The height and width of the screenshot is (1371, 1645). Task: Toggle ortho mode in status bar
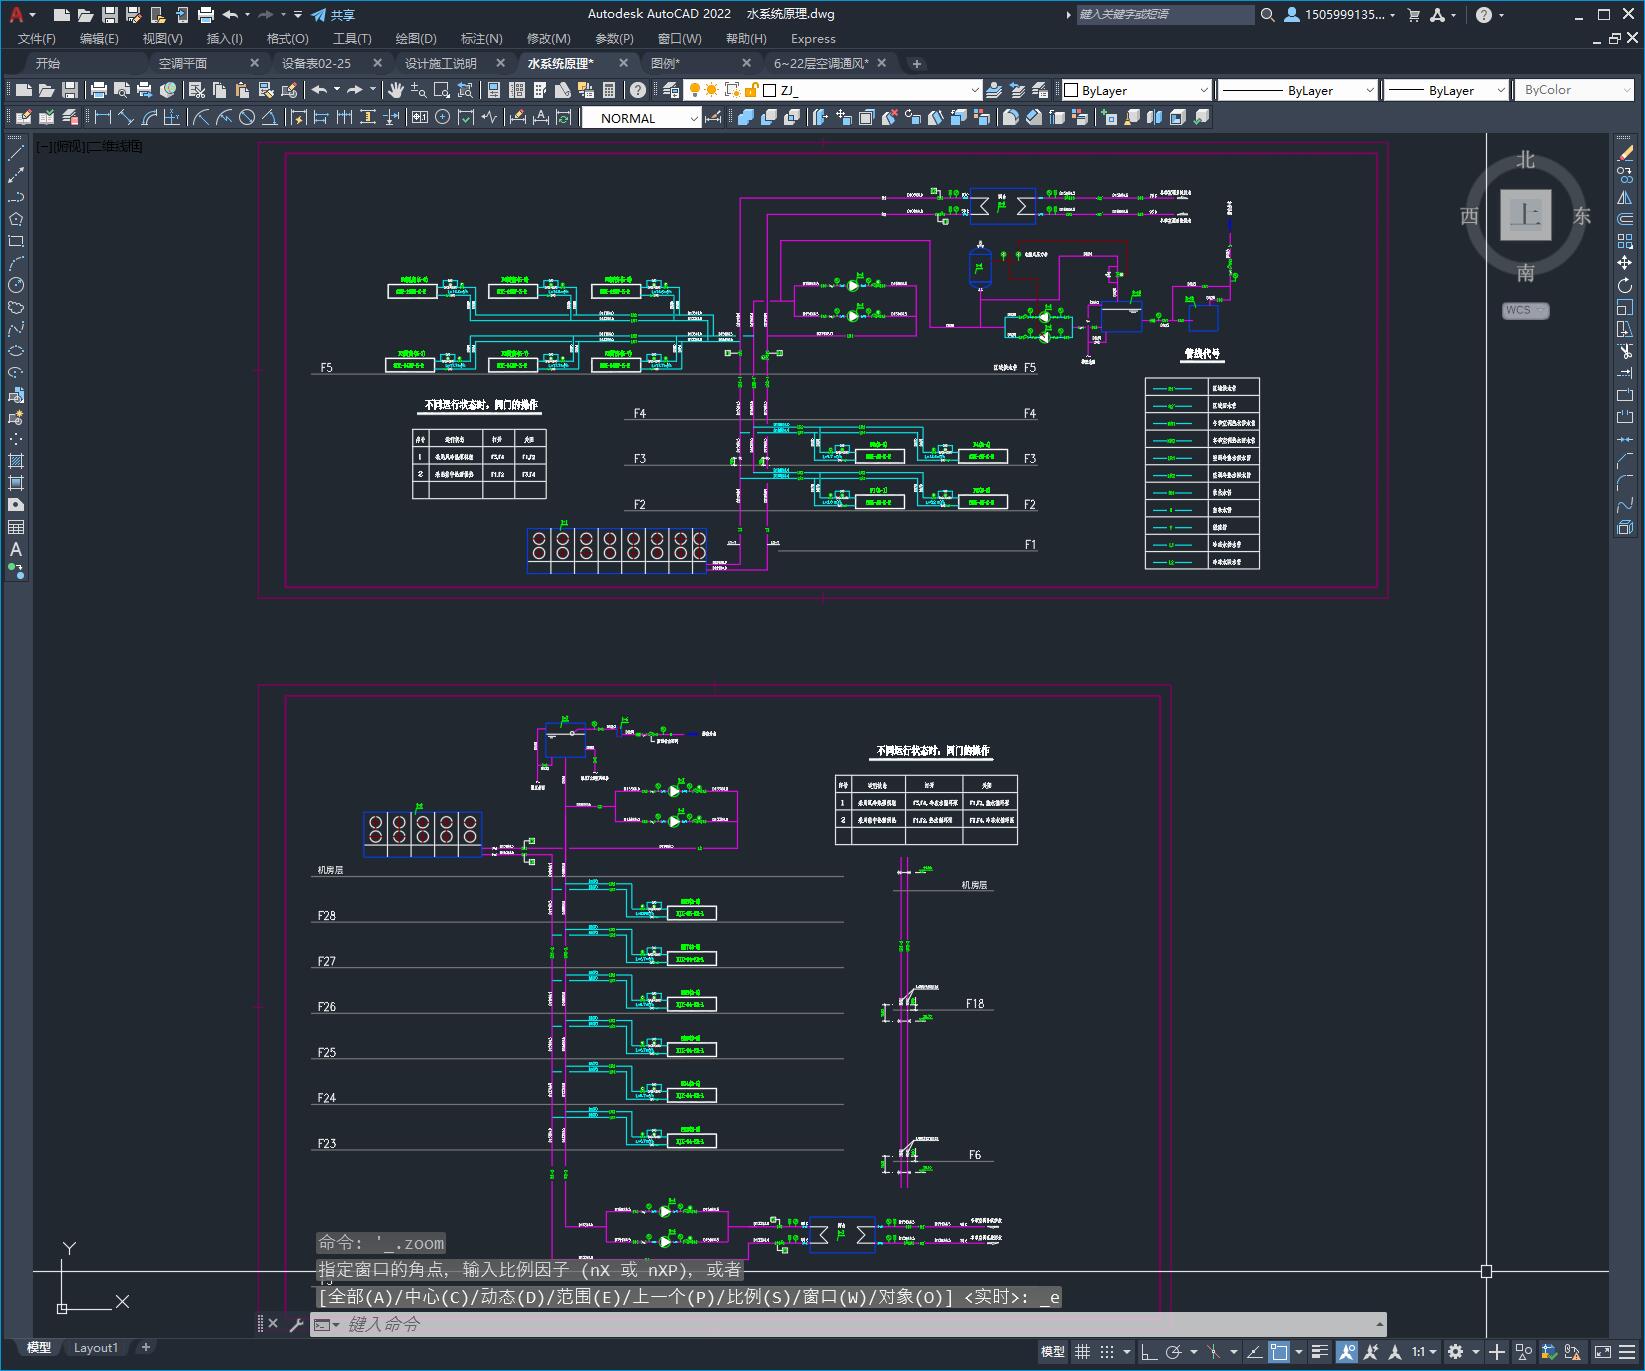pyautogui.click(x=1149, y=1352)
